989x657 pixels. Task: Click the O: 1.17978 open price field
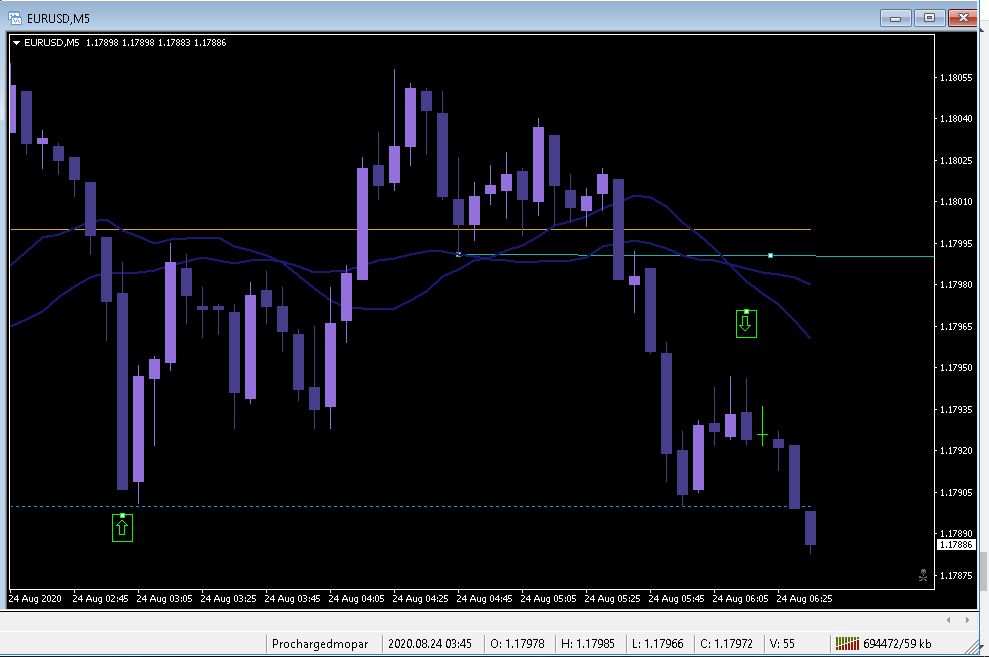point(517,644)
